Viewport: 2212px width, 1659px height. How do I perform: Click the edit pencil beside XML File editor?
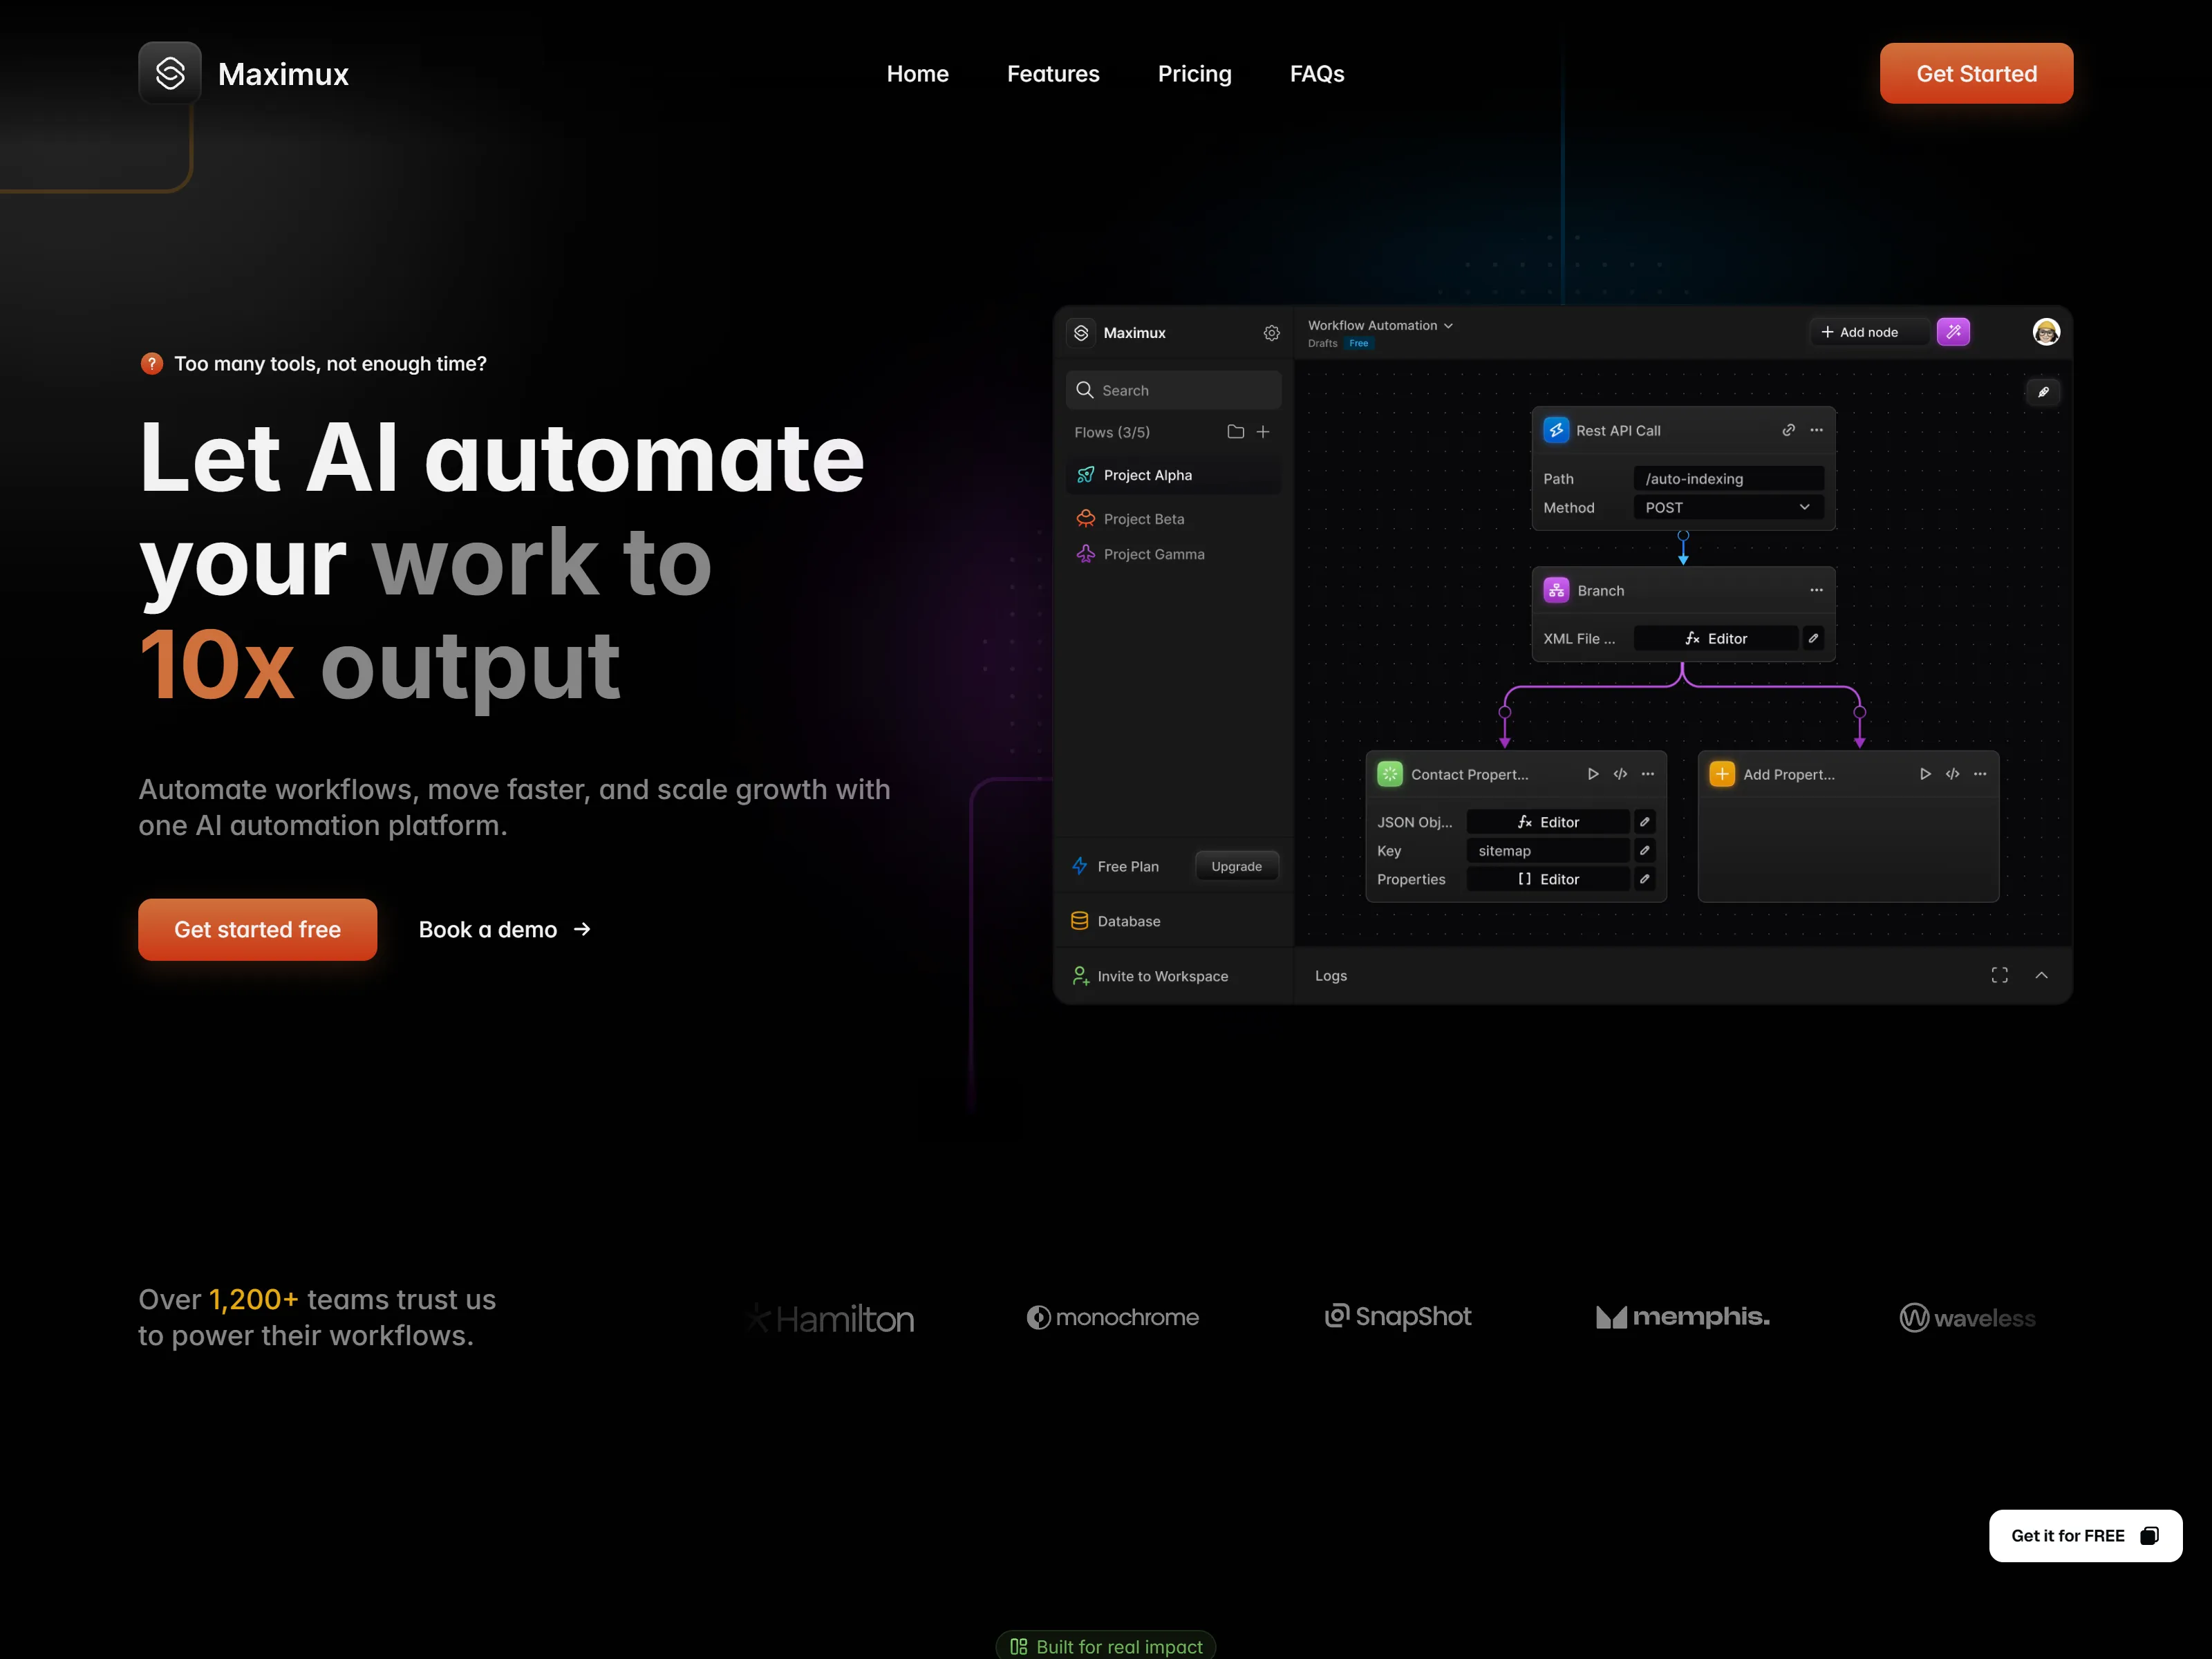pyautogui.click(x=1813, y=638)
